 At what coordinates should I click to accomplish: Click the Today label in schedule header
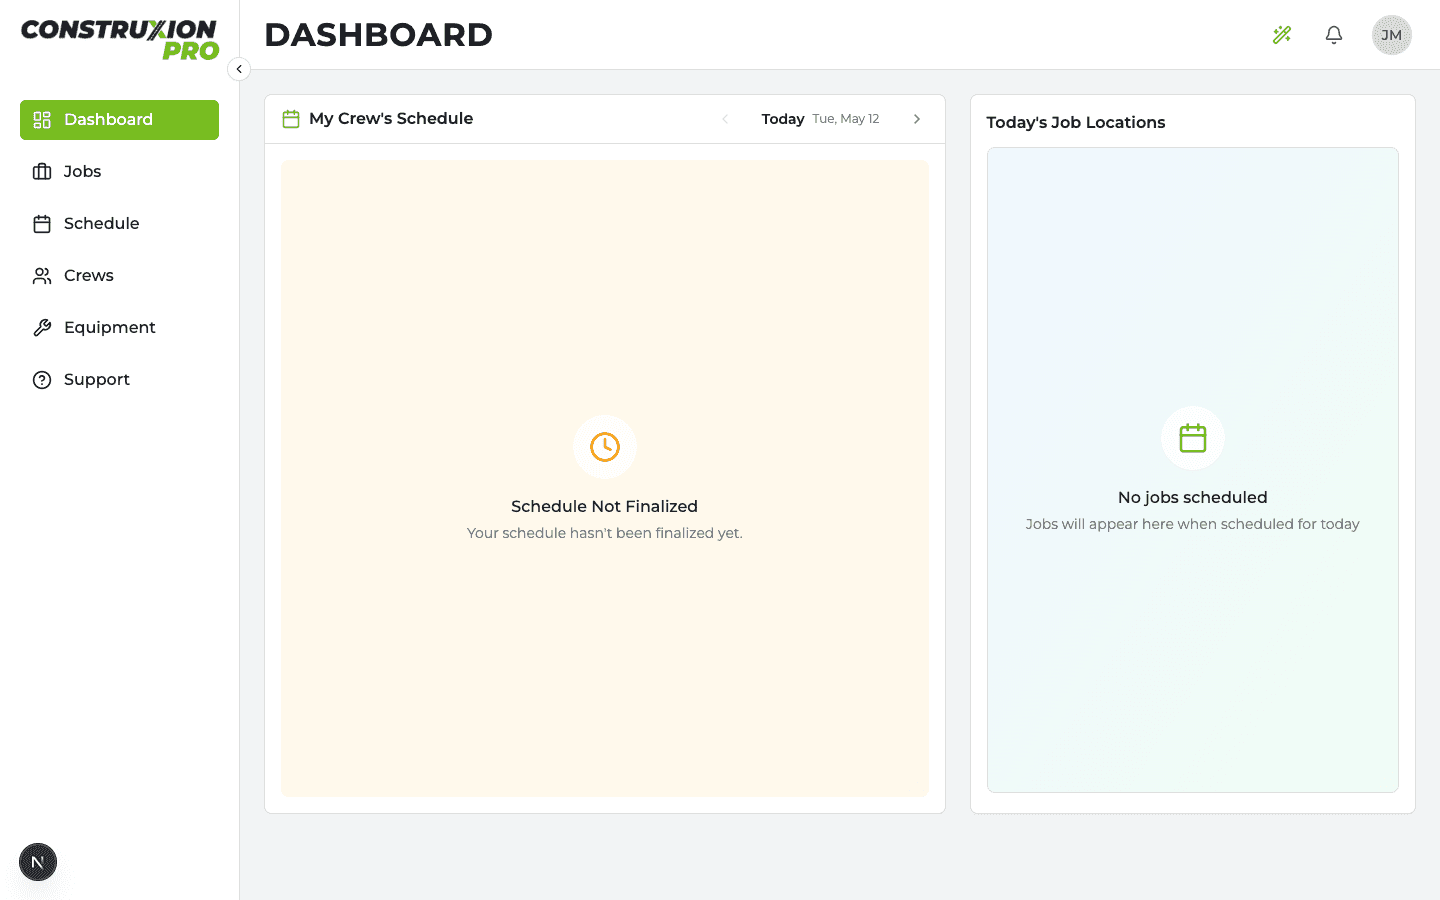(x=783, y=119)
